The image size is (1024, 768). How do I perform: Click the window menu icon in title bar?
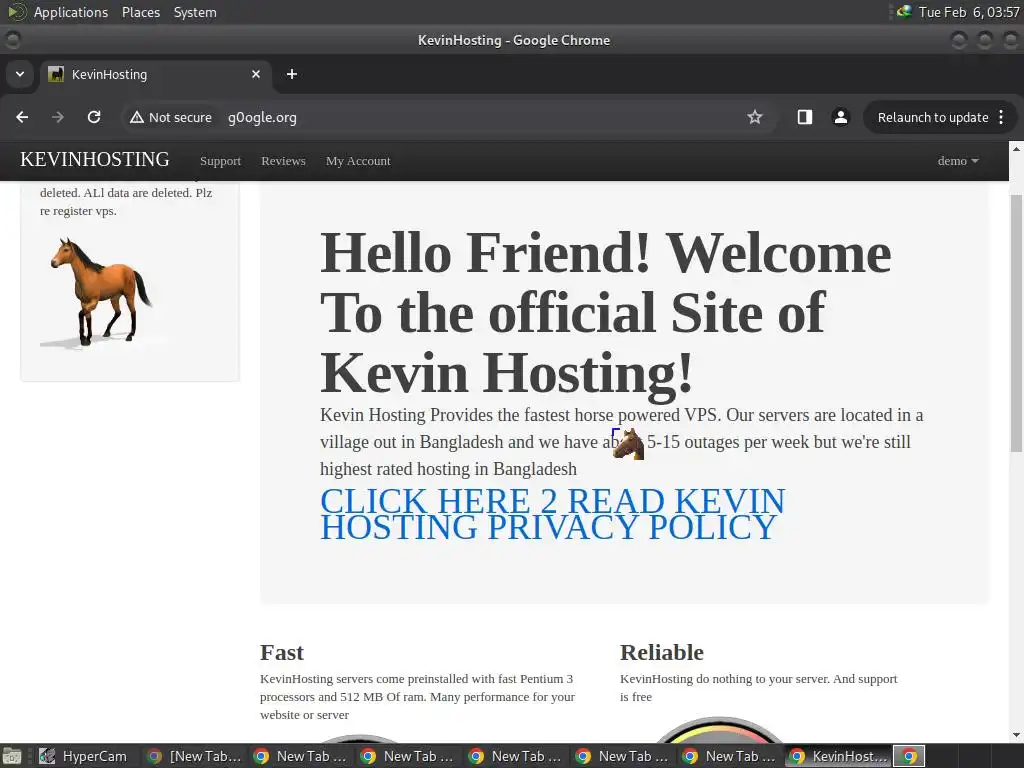12,40
